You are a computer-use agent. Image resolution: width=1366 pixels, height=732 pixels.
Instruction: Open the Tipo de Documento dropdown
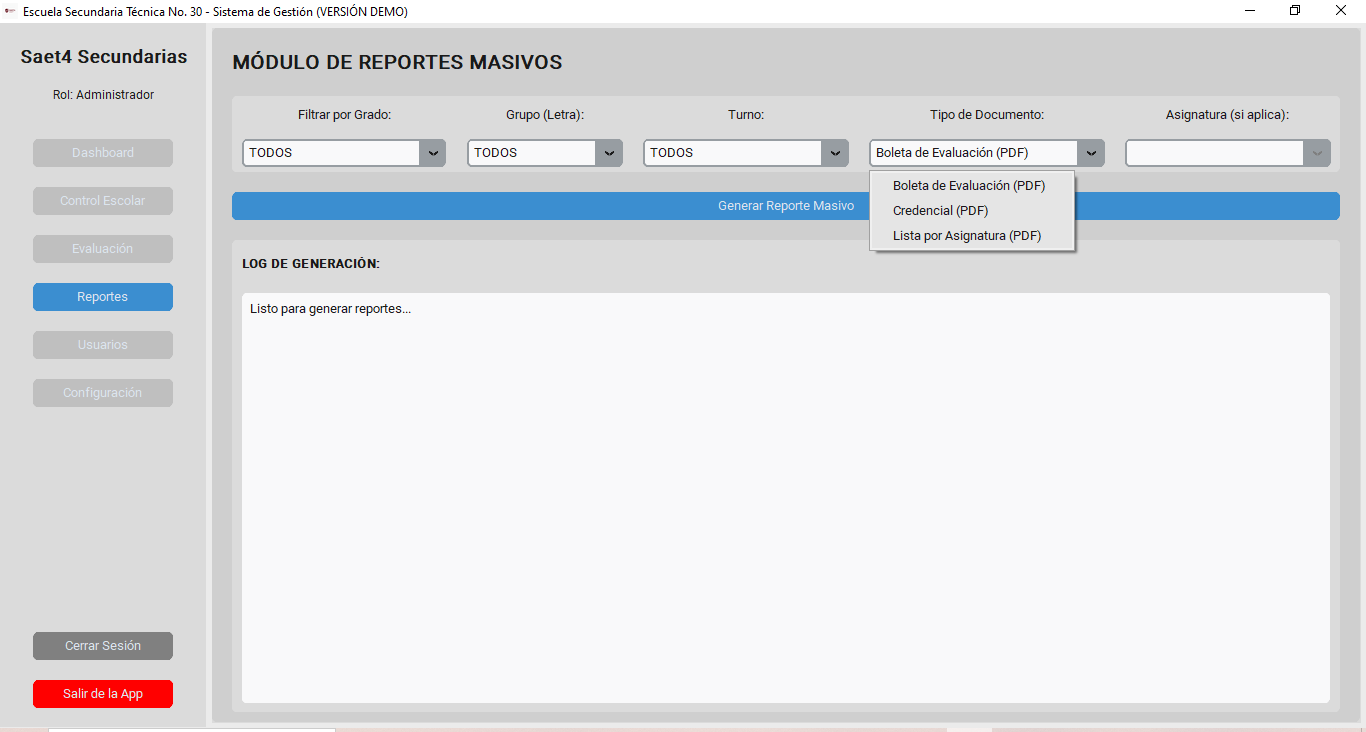(1090, 152)
